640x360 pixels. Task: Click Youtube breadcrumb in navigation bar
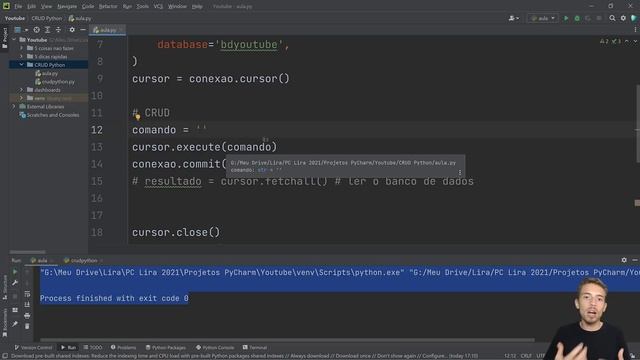pos(15,18)
